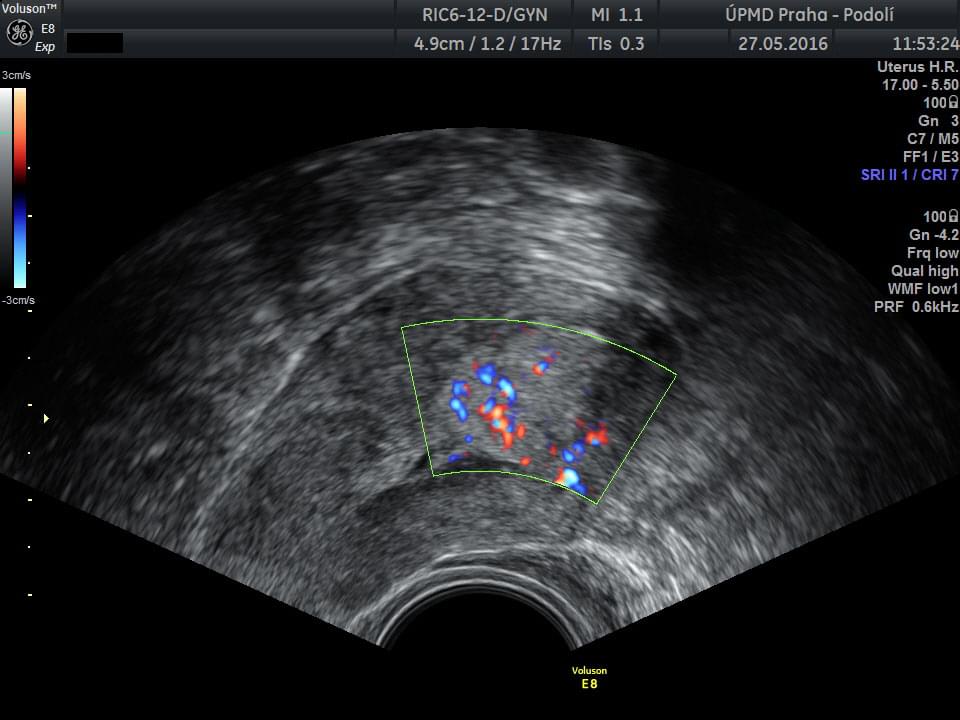Click the lock icon beside the lower 100 value
Screen dimensions: 960x720
click(953, 216)
